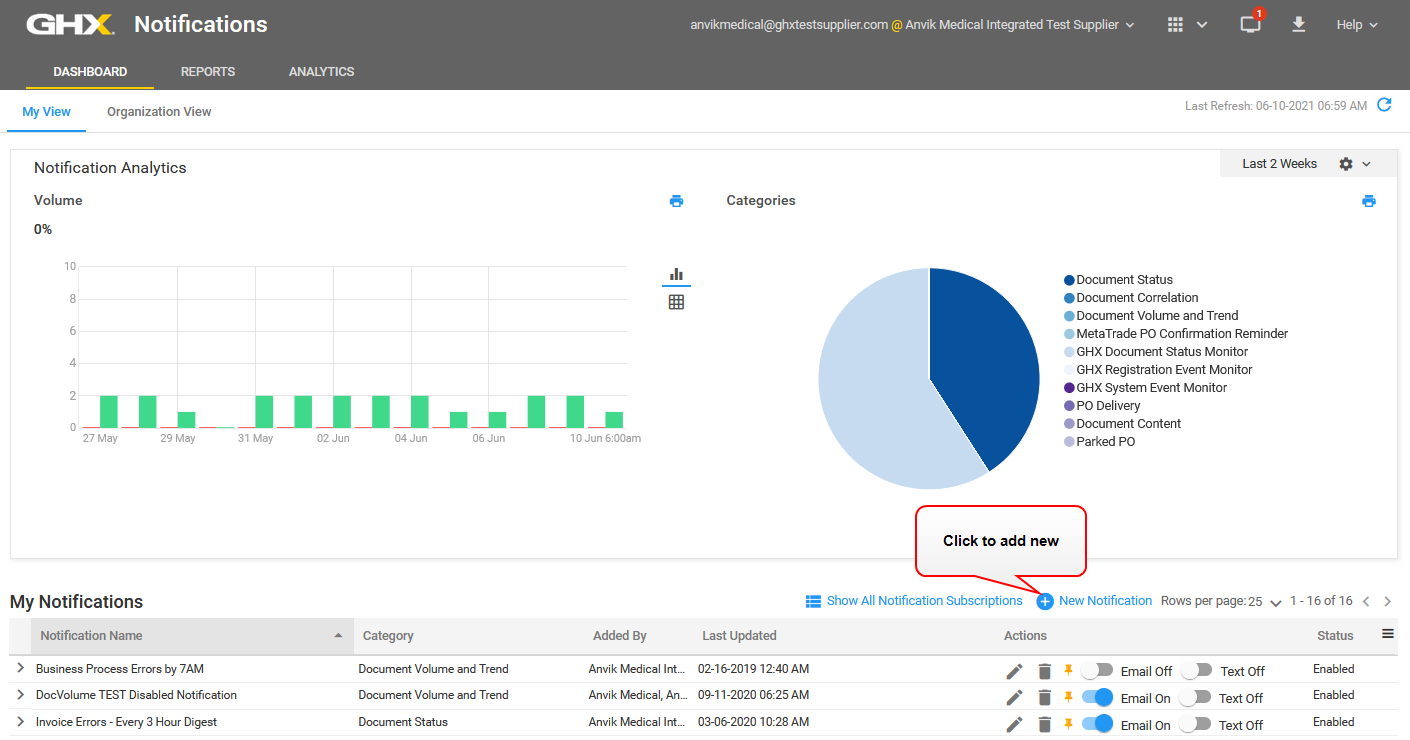The width and height of the screenshot is (1410, 740).
Task: Open dropdown arrow beside analytics gear
Action: pyautogui.click(x=1367, y=164)
